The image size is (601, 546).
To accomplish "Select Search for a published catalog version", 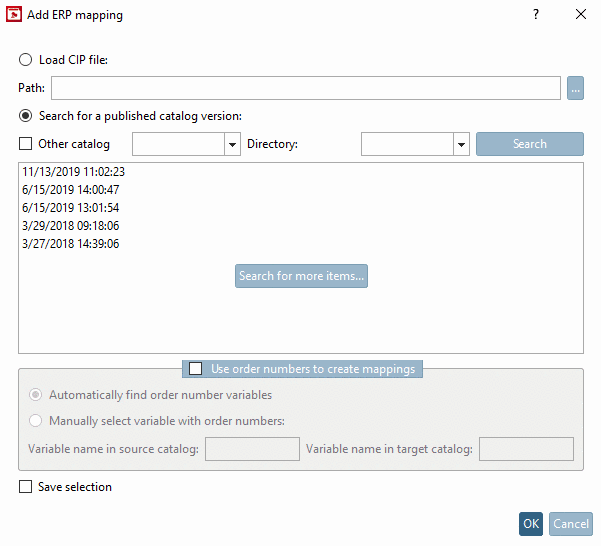I will 26,116.
